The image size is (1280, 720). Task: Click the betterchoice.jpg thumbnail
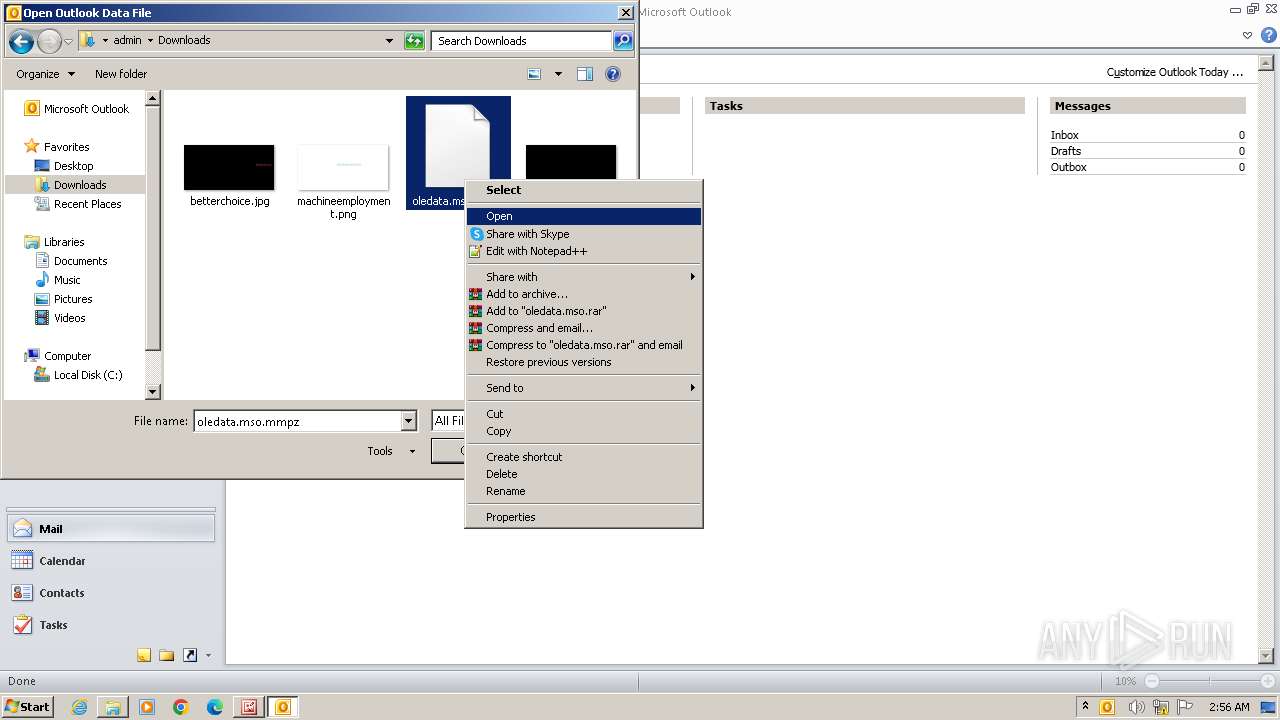pos(229,167)
